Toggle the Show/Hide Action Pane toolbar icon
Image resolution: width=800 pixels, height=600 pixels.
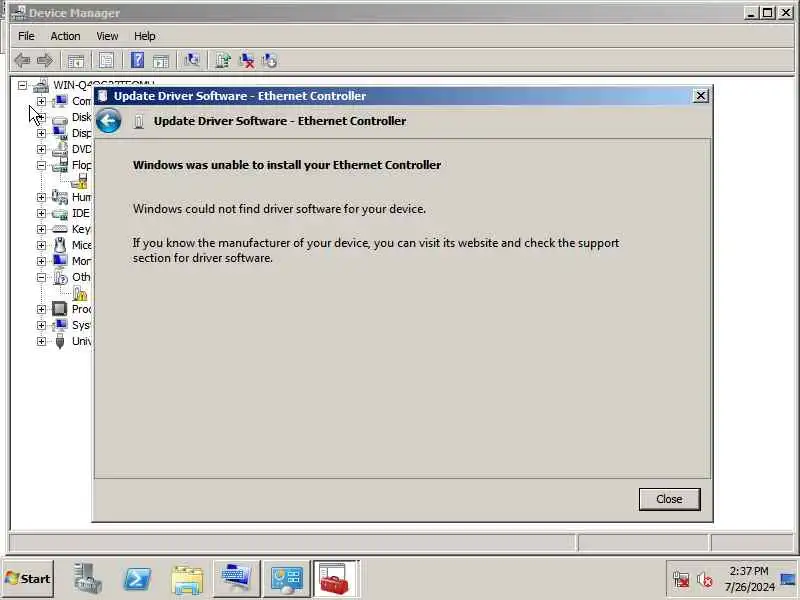click(x=161, y=61)
